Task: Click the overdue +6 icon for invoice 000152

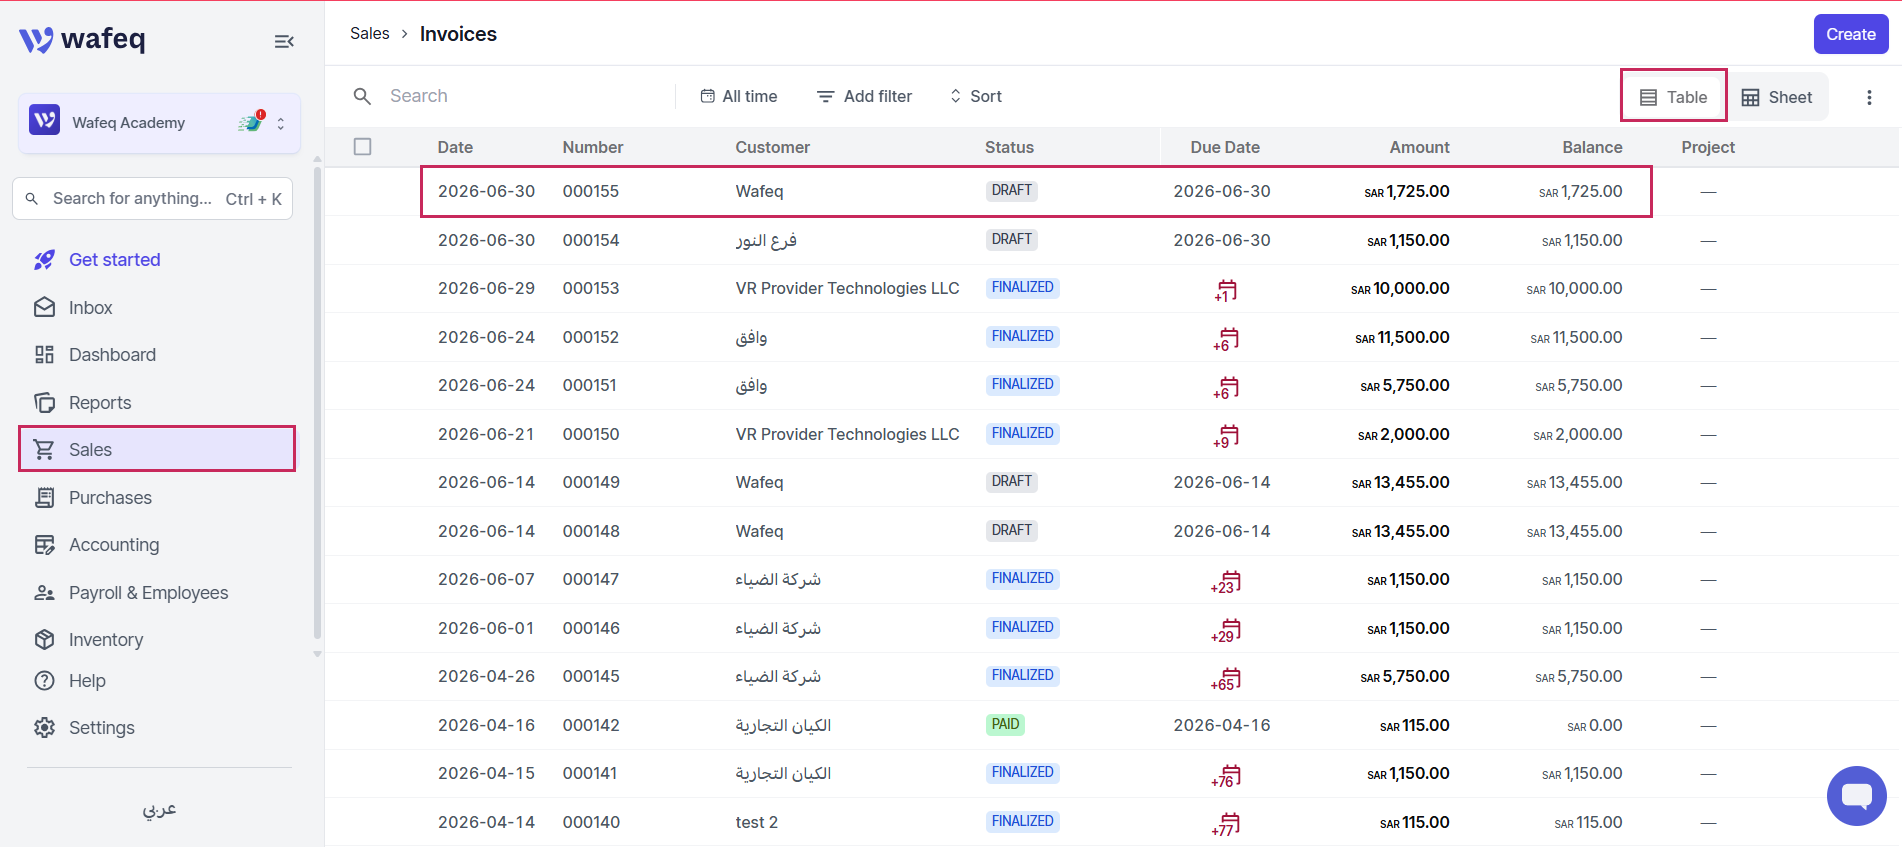Action: click(1226, 339)
